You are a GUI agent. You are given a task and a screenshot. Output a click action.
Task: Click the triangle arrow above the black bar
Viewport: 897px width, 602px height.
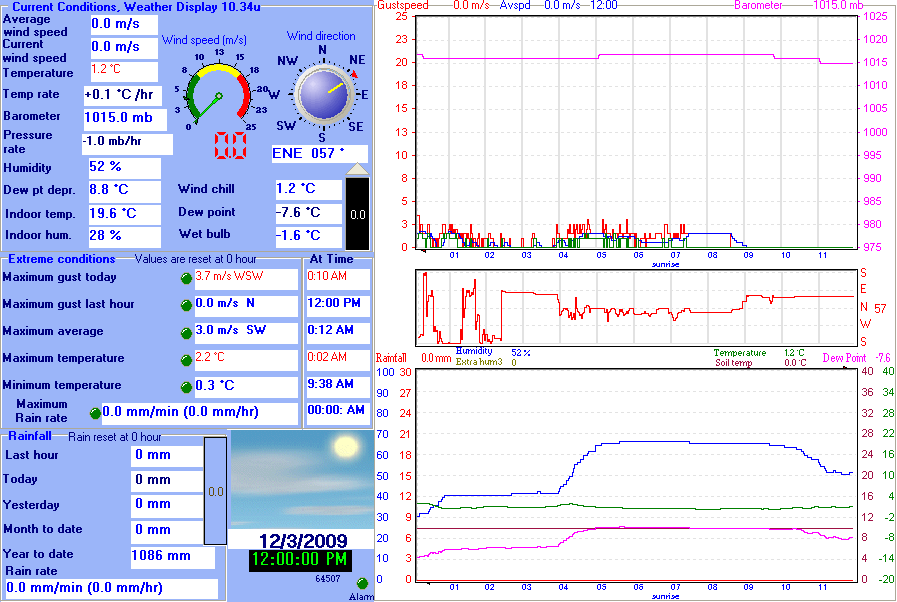pos(357,170)
